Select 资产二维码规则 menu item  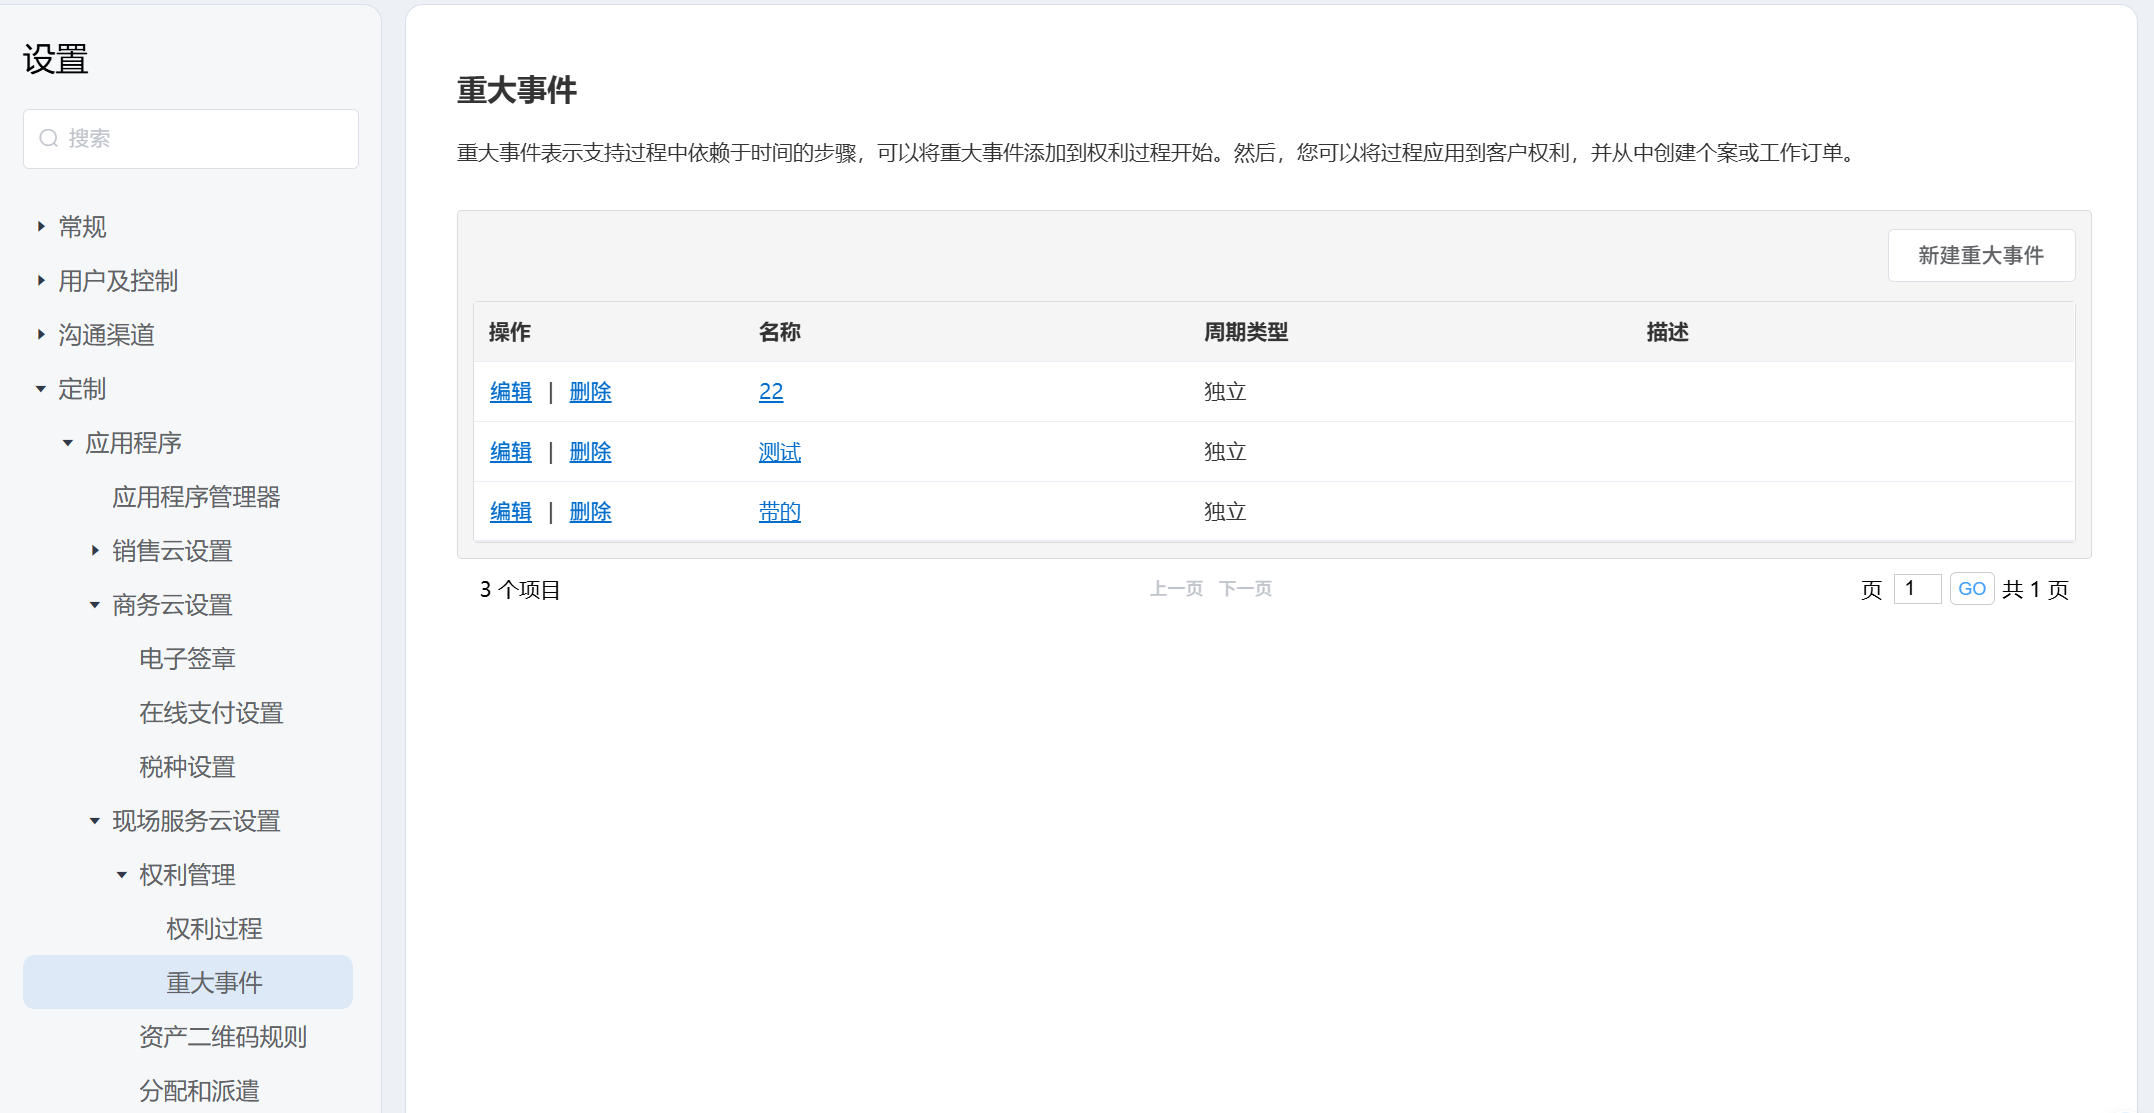222,1037
